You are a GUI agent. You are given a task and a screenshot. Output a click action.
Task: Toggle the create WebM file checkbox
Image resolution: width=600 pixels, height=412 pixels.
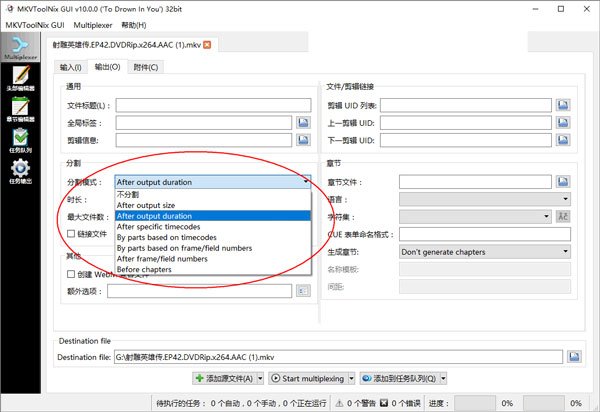click(71, 274)
